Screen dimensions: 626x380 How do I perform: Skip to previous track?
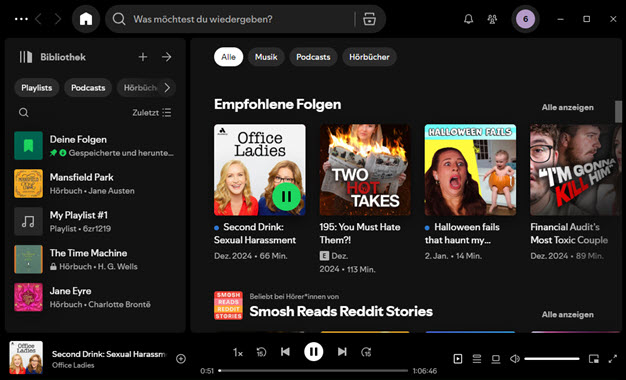point(285,352)
